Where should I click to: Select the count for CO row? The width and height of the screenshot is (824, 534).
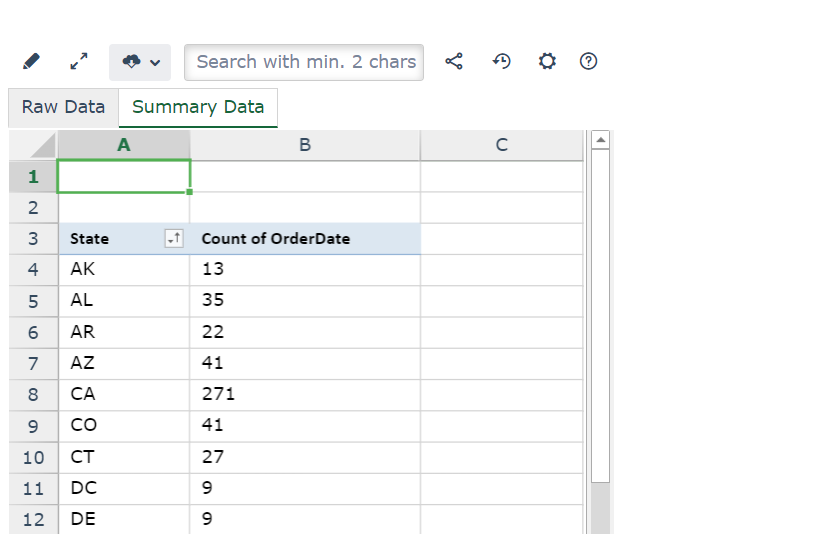coord(305,426)
